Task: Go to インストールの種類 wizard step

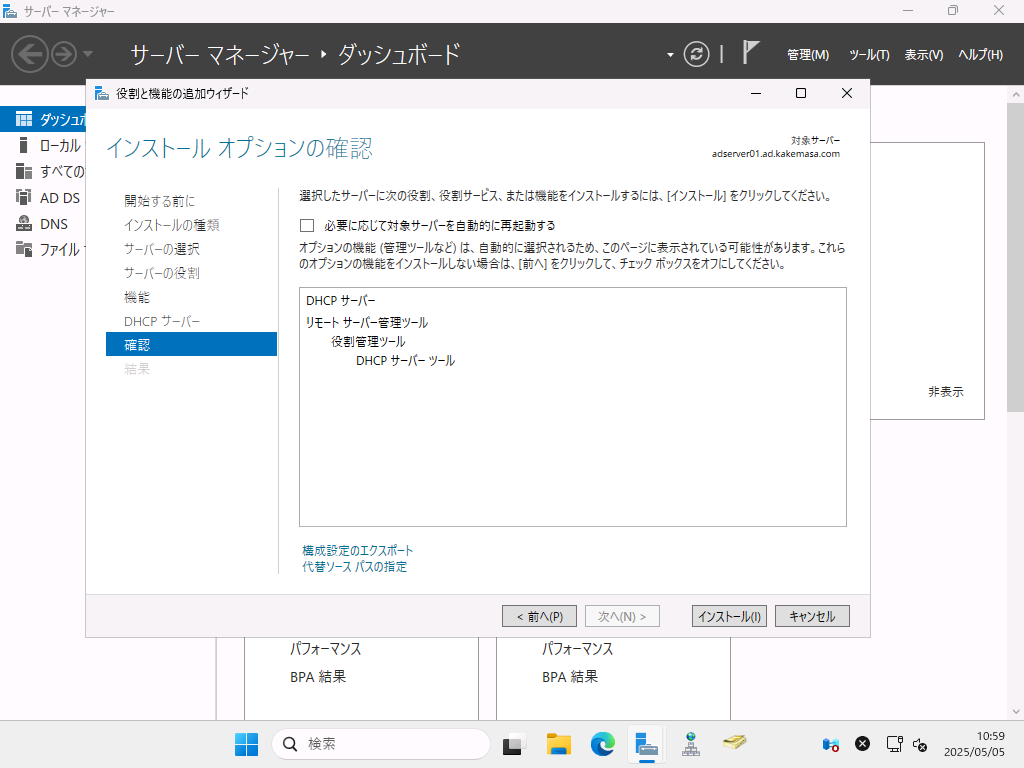Action: [x=172, y=225]
